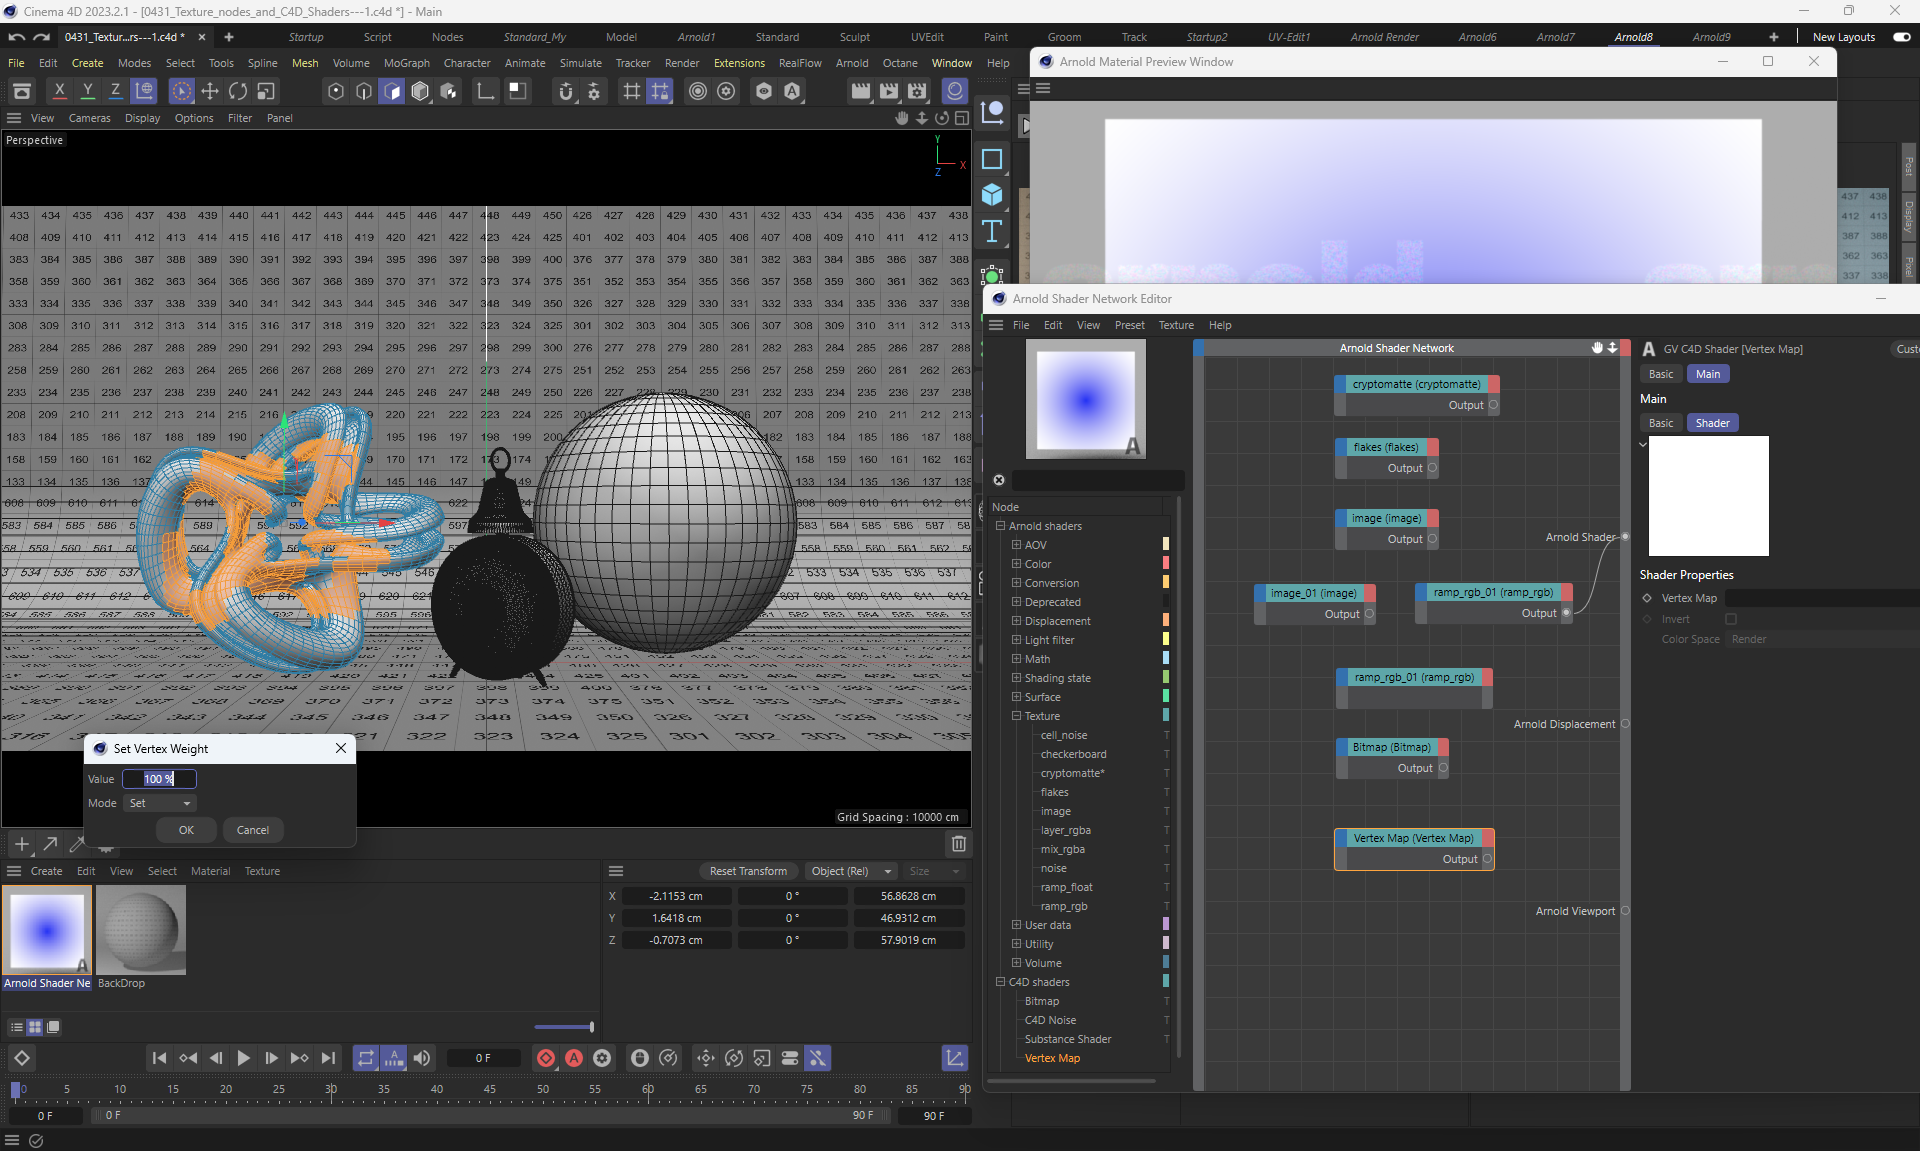
Task: Select the Rotate tool in toolbar
Action: [238, 91]
